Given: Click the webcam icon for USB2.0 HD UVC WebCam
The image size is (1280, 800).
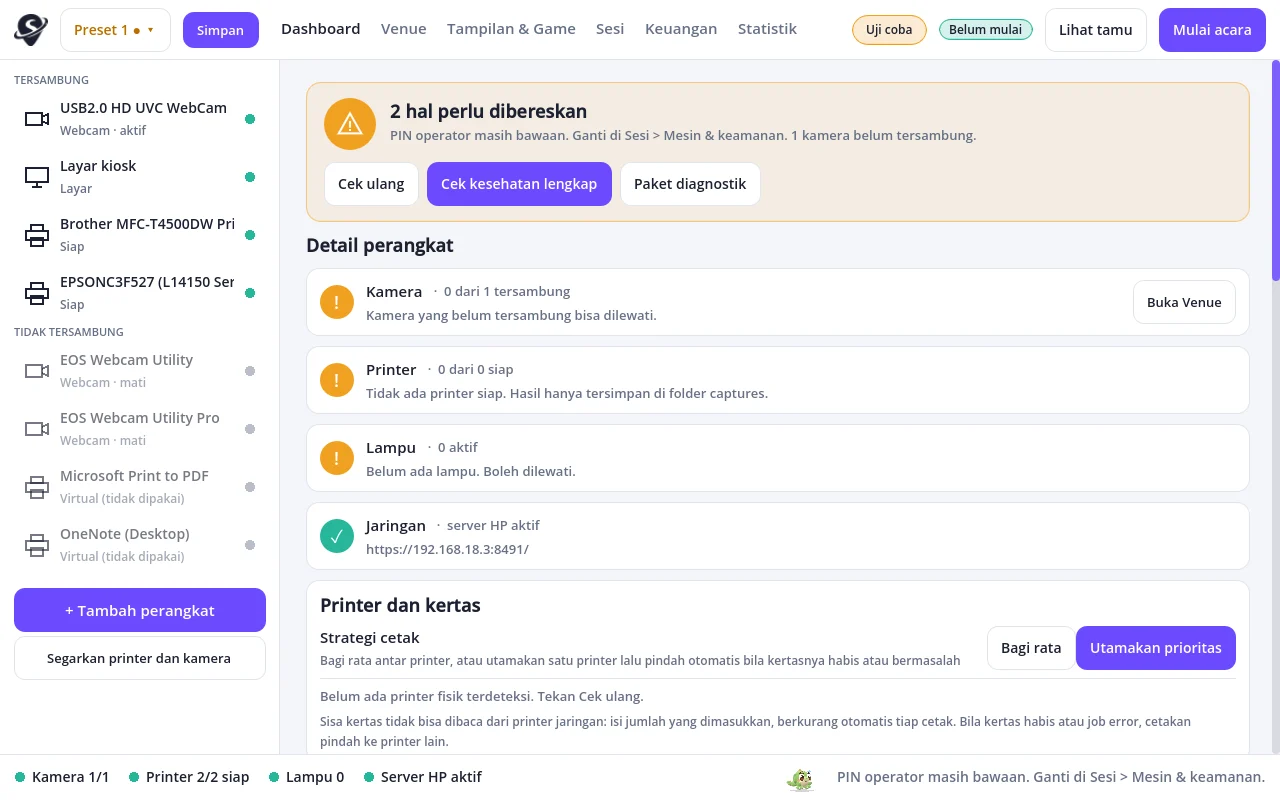Looking at the screenshot, I should tap(37, 119).
